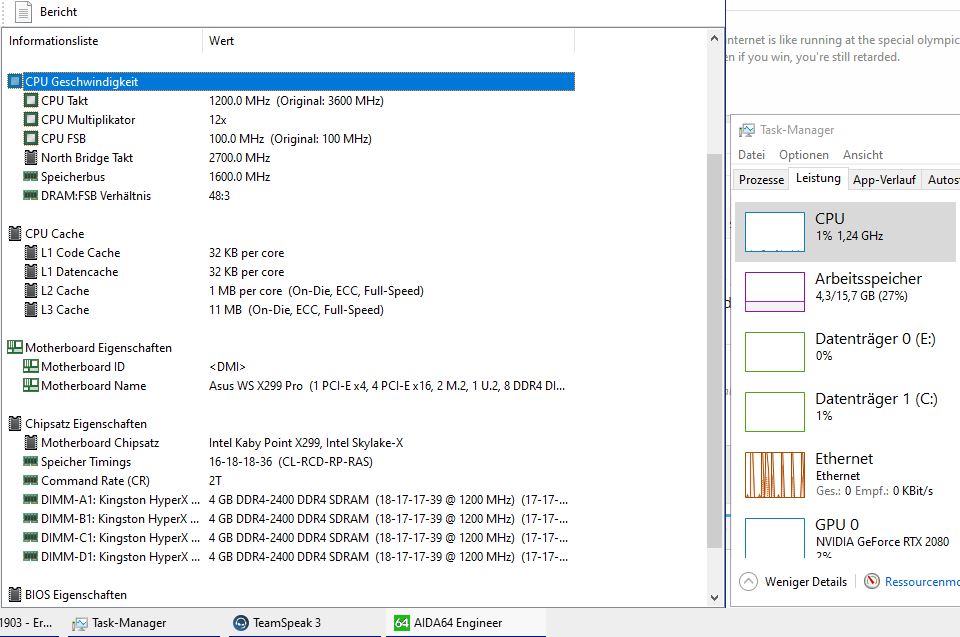Open the Ressourcenmonitor link

(922, 582)
